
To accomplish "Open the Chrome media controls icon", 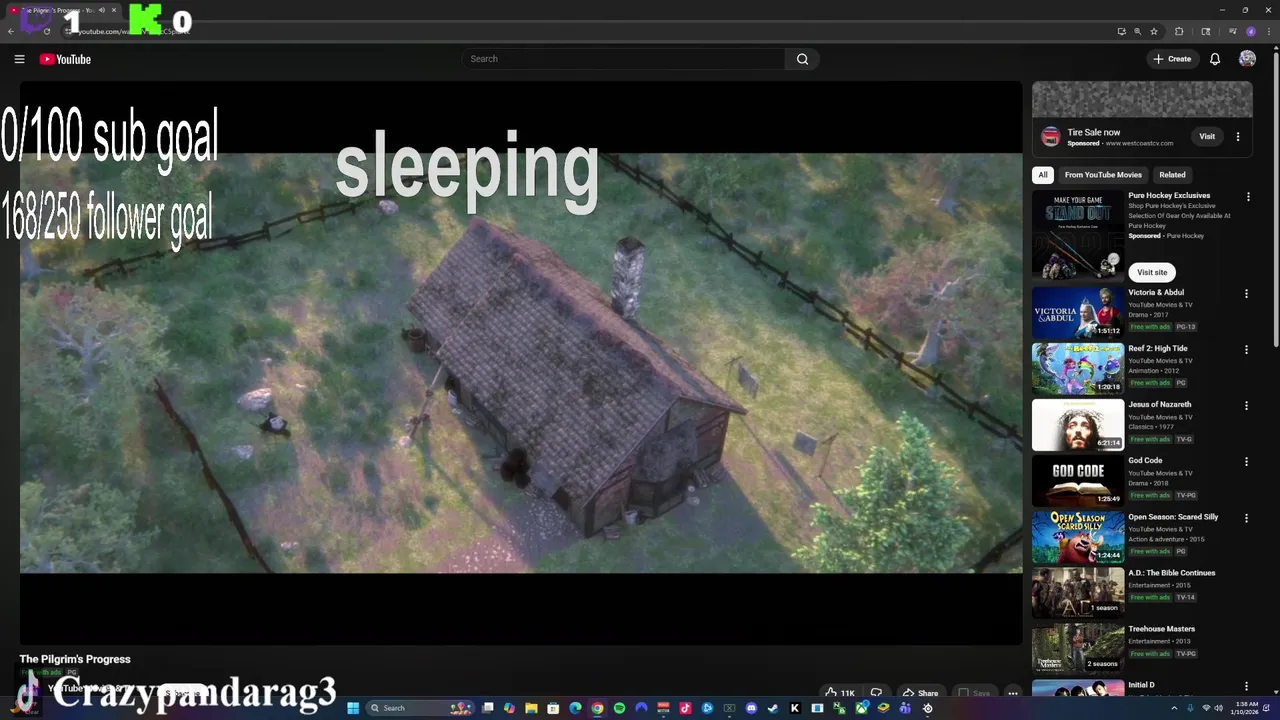I will 1232,31.
